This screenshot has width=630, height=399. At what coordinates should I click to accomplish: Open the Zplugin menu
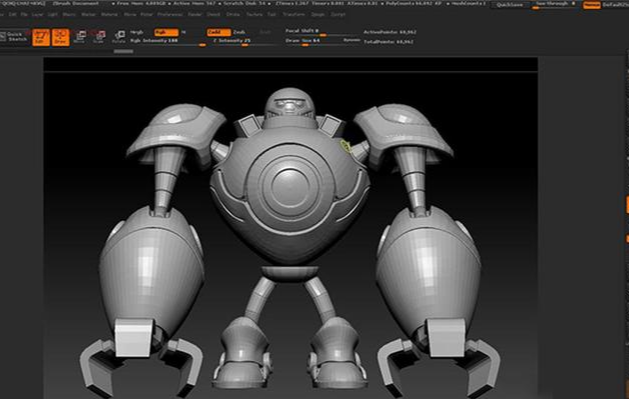[x=317, y=14]
